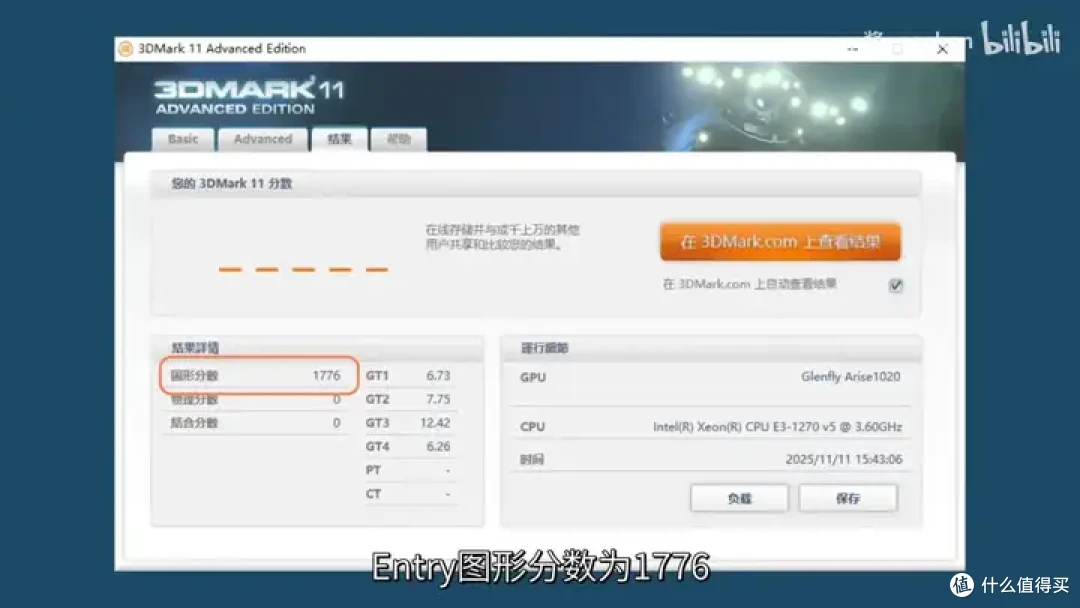The image size is (1080, 608).
Task: Click the GT2 value 7.75
Action: tap(438, 399)
